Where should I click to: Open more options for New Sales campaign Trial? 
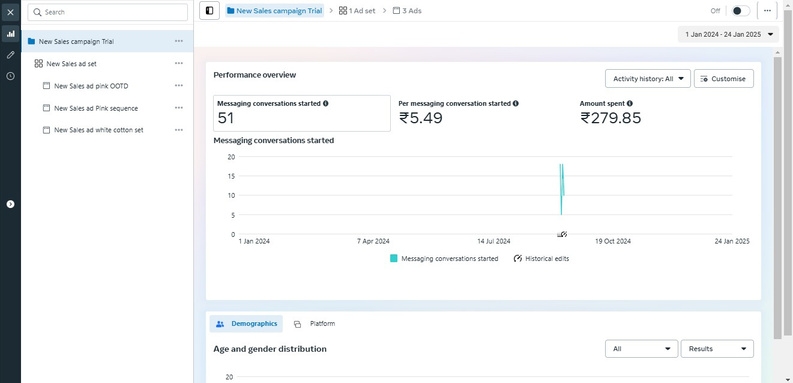click(x=179, y=41)
